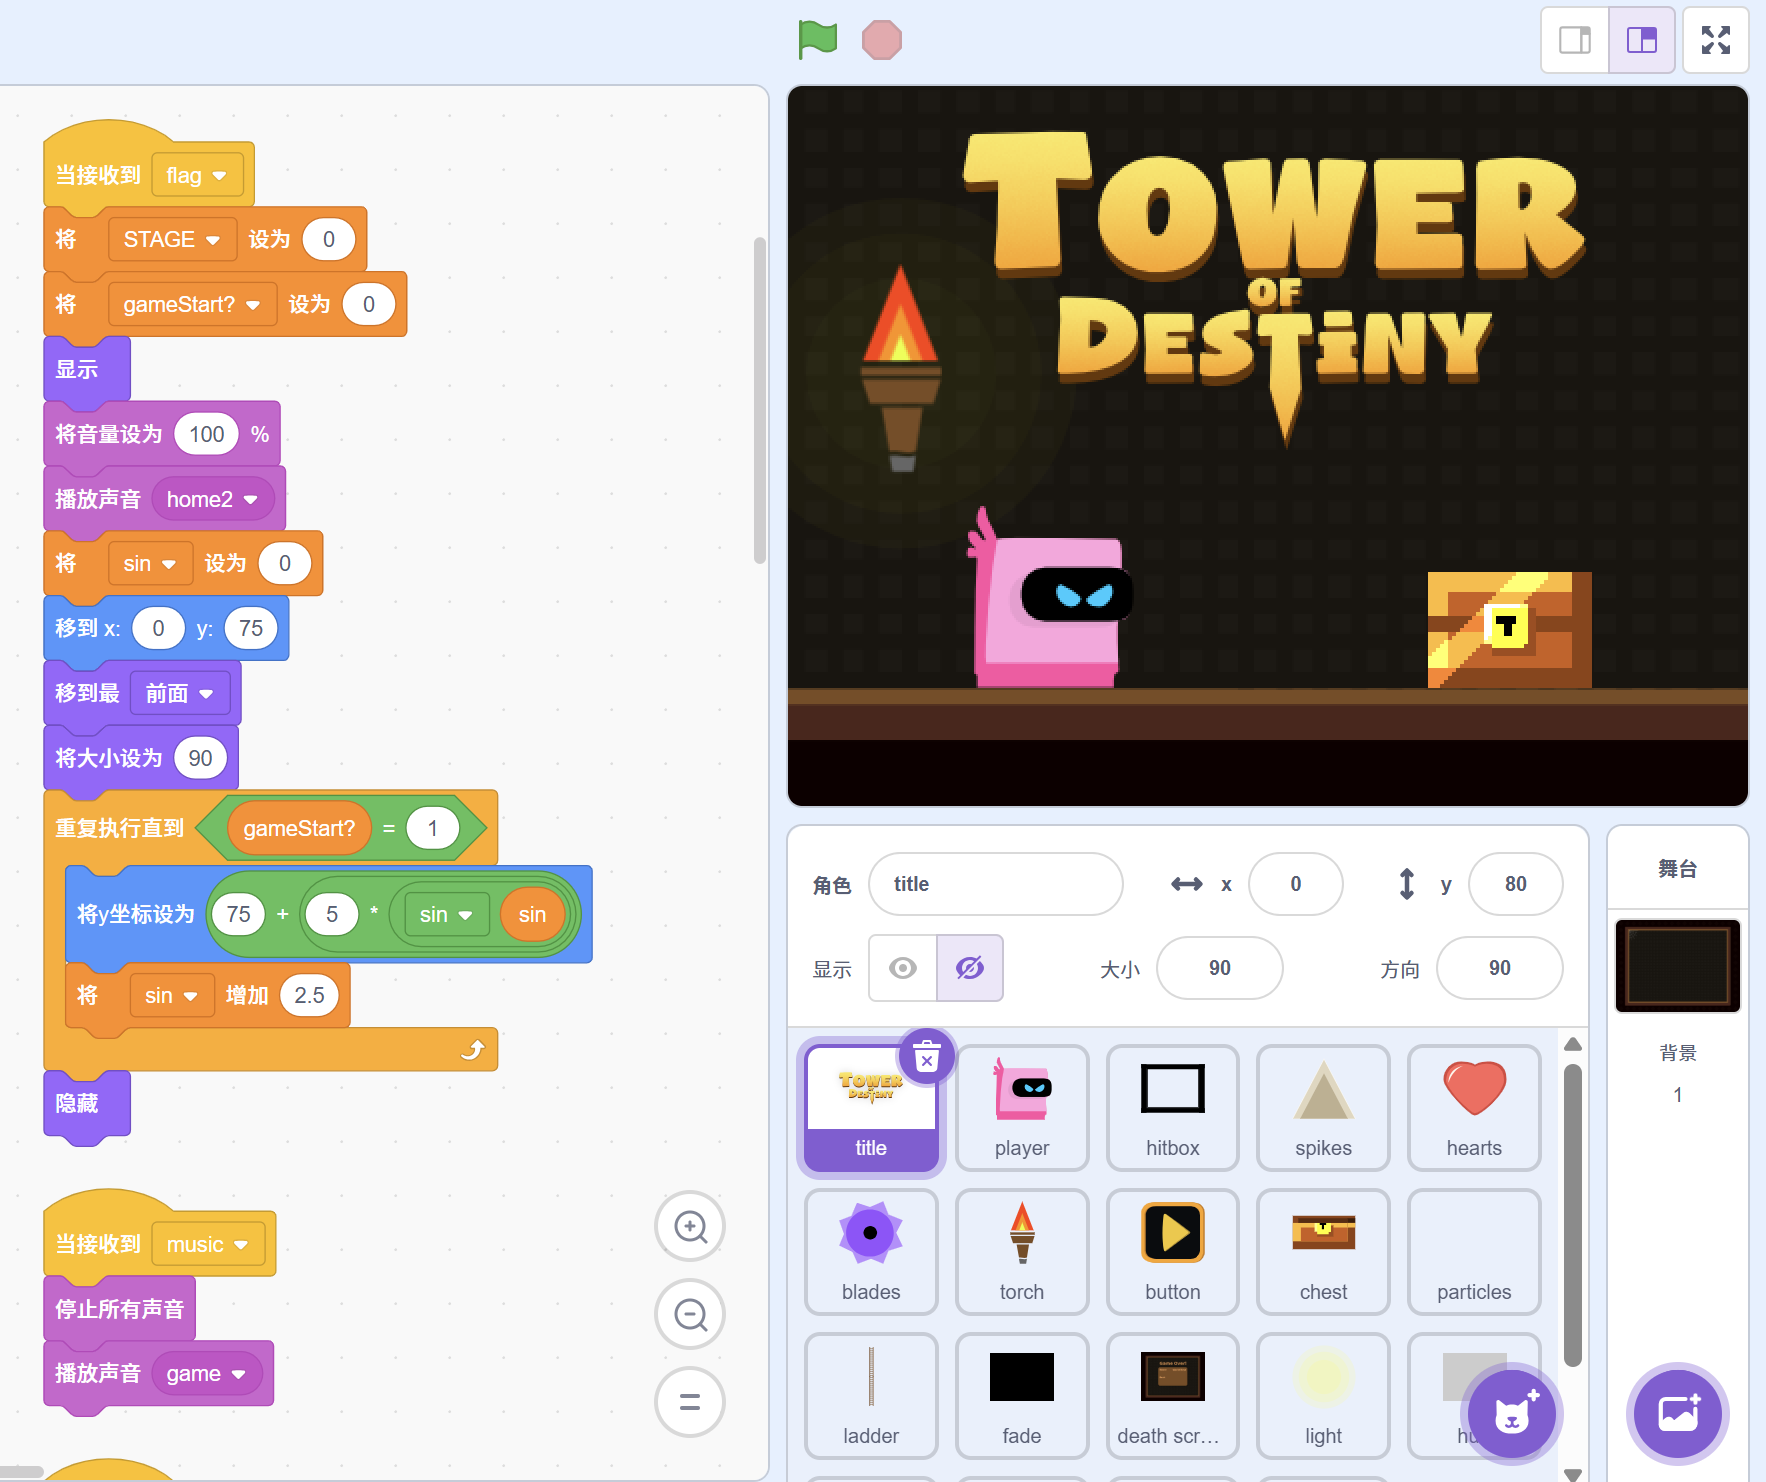Show the sprite using the eye icon
The image size is (1766, 1482).
pos(903,968)
